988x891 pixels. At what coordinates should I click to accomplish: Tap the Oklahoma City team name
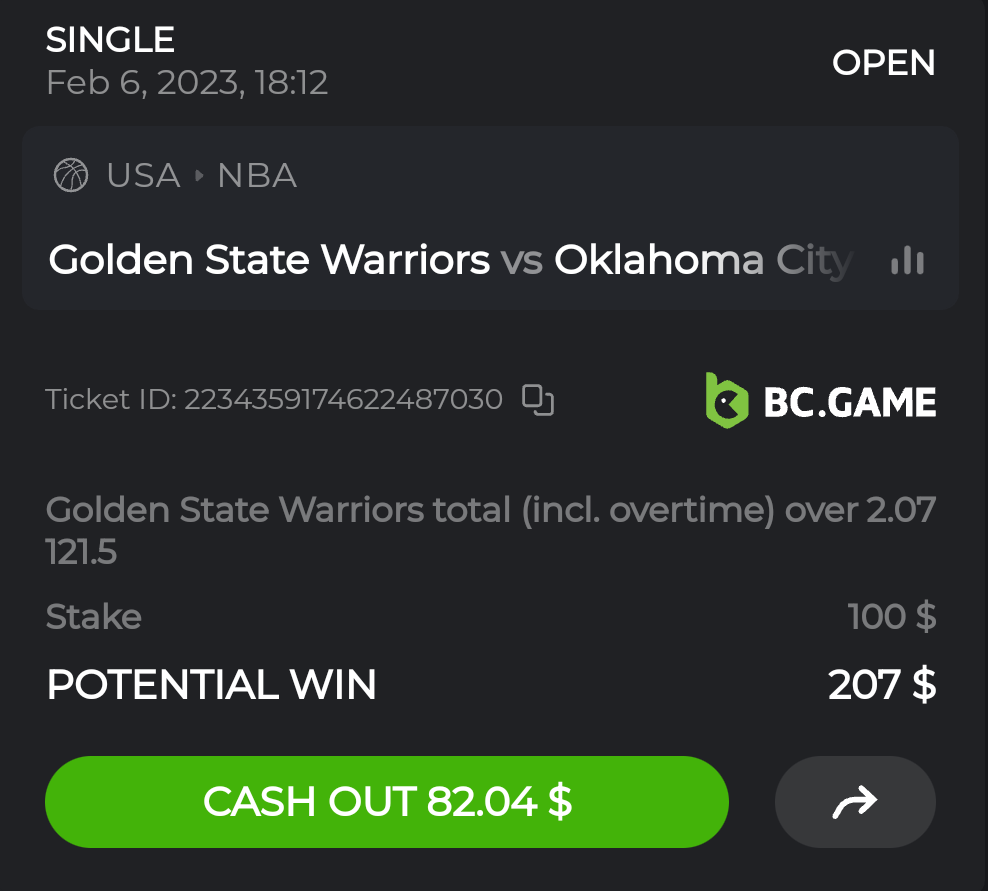[x=703, y=260]
